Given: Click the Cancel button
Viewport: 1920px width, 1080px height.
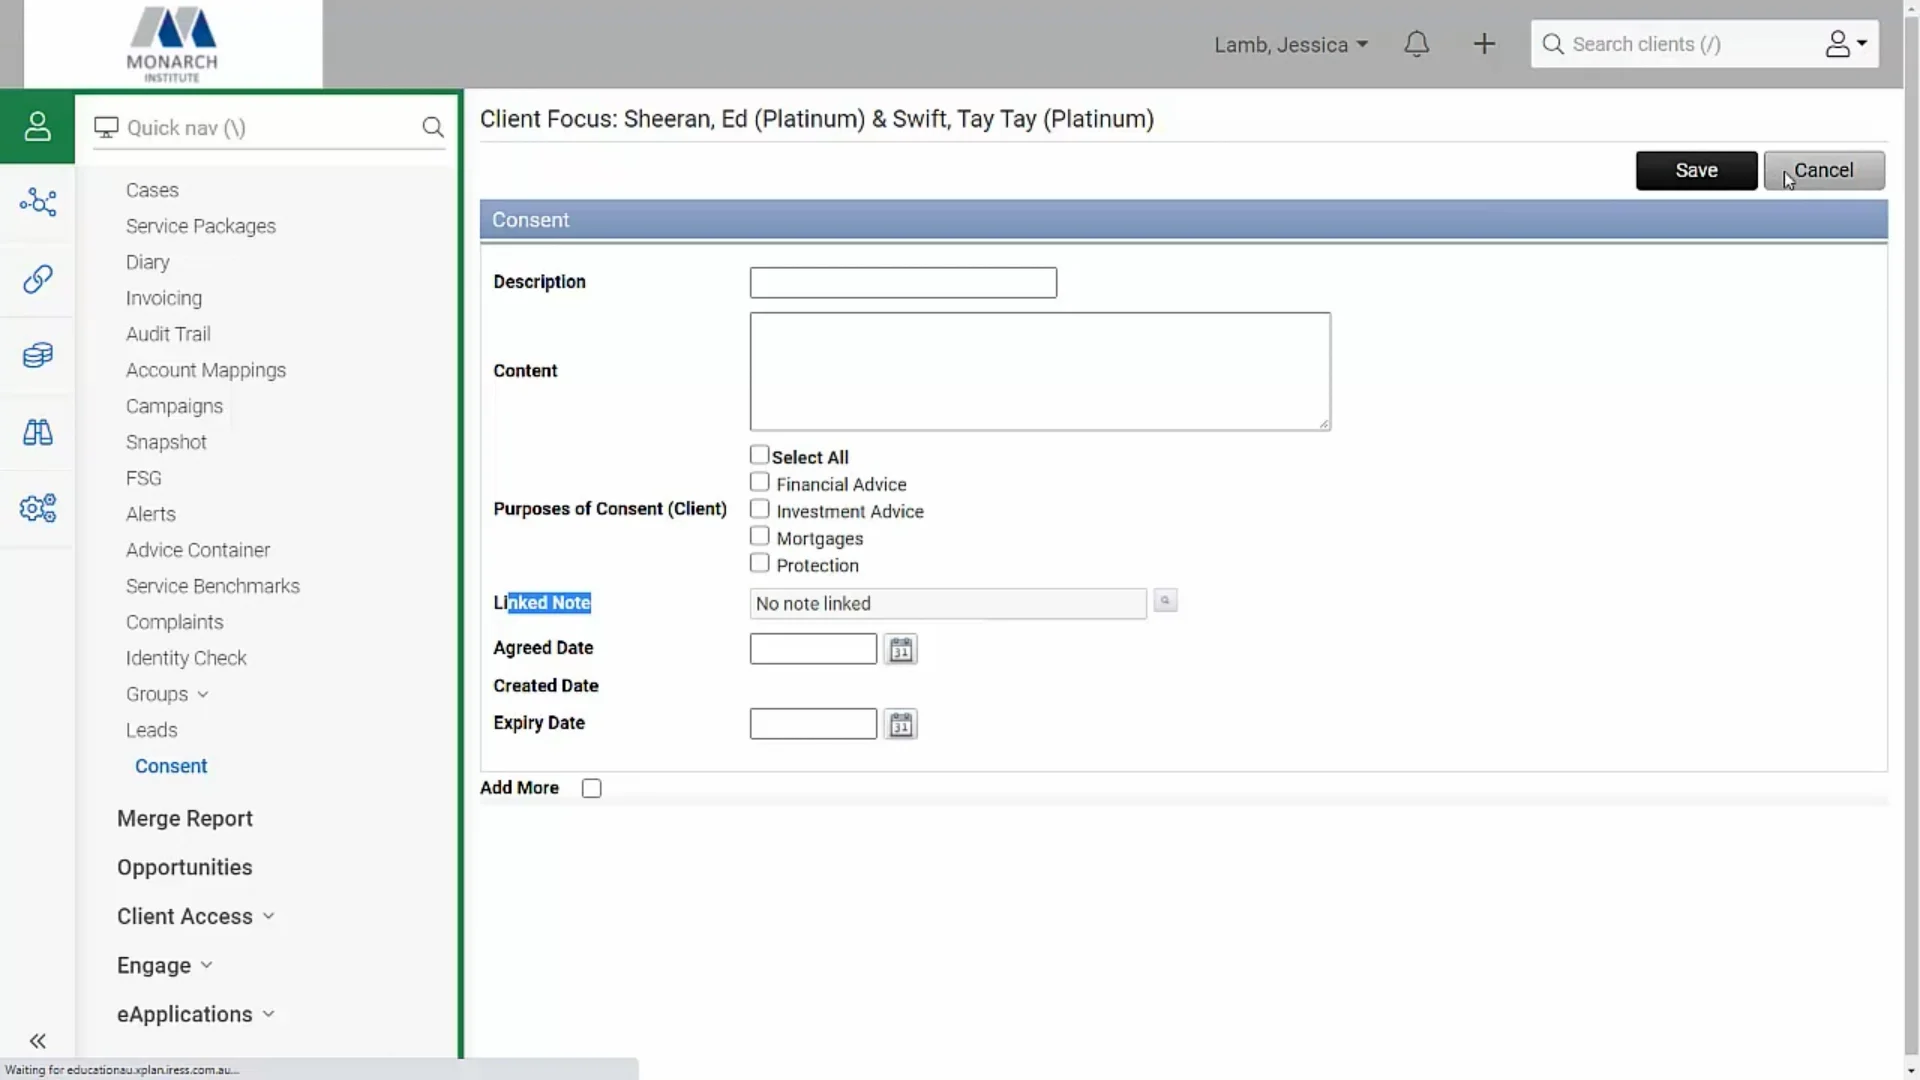Looking at the screenshot, I should (1824, 171).
